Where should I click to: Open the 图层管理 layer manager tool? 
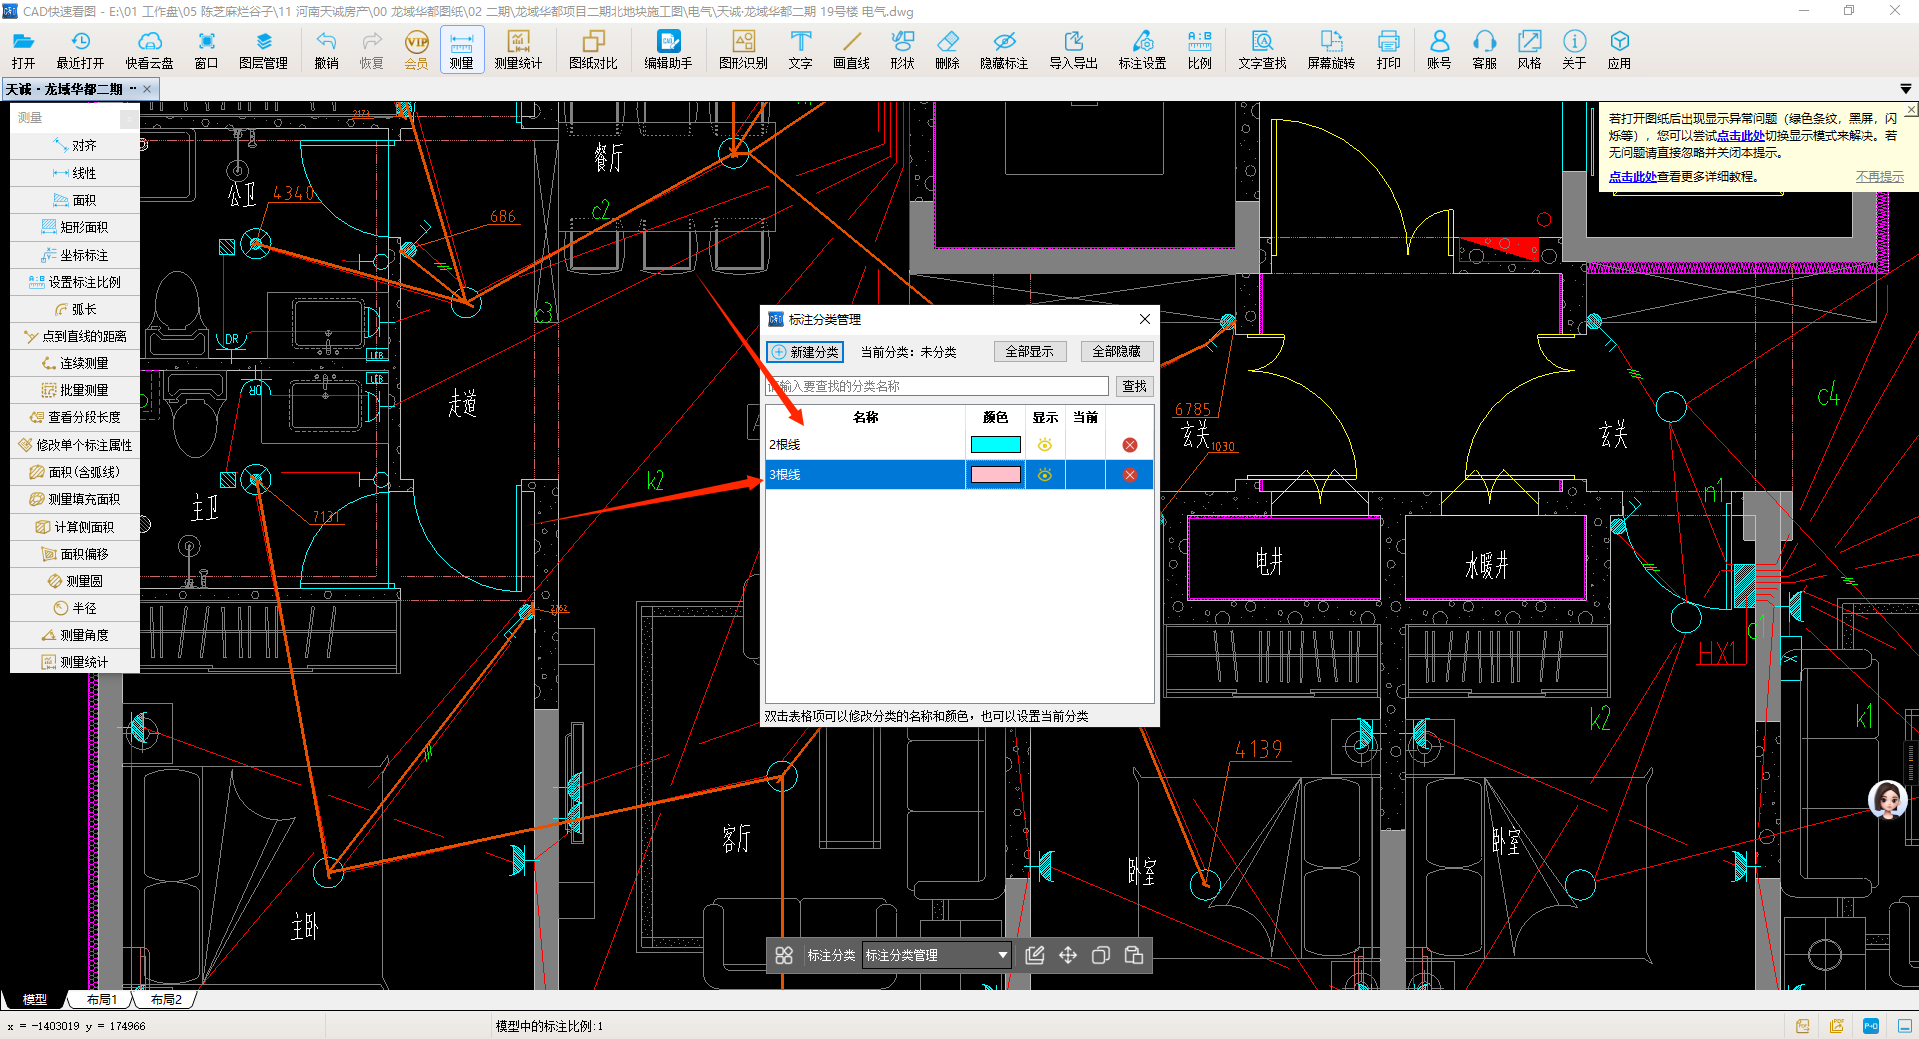pos(263,49)
